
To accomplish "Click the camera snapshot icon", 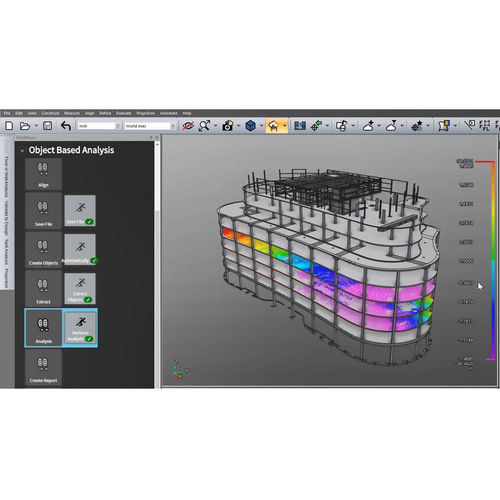I will click(x=228, y=126).
